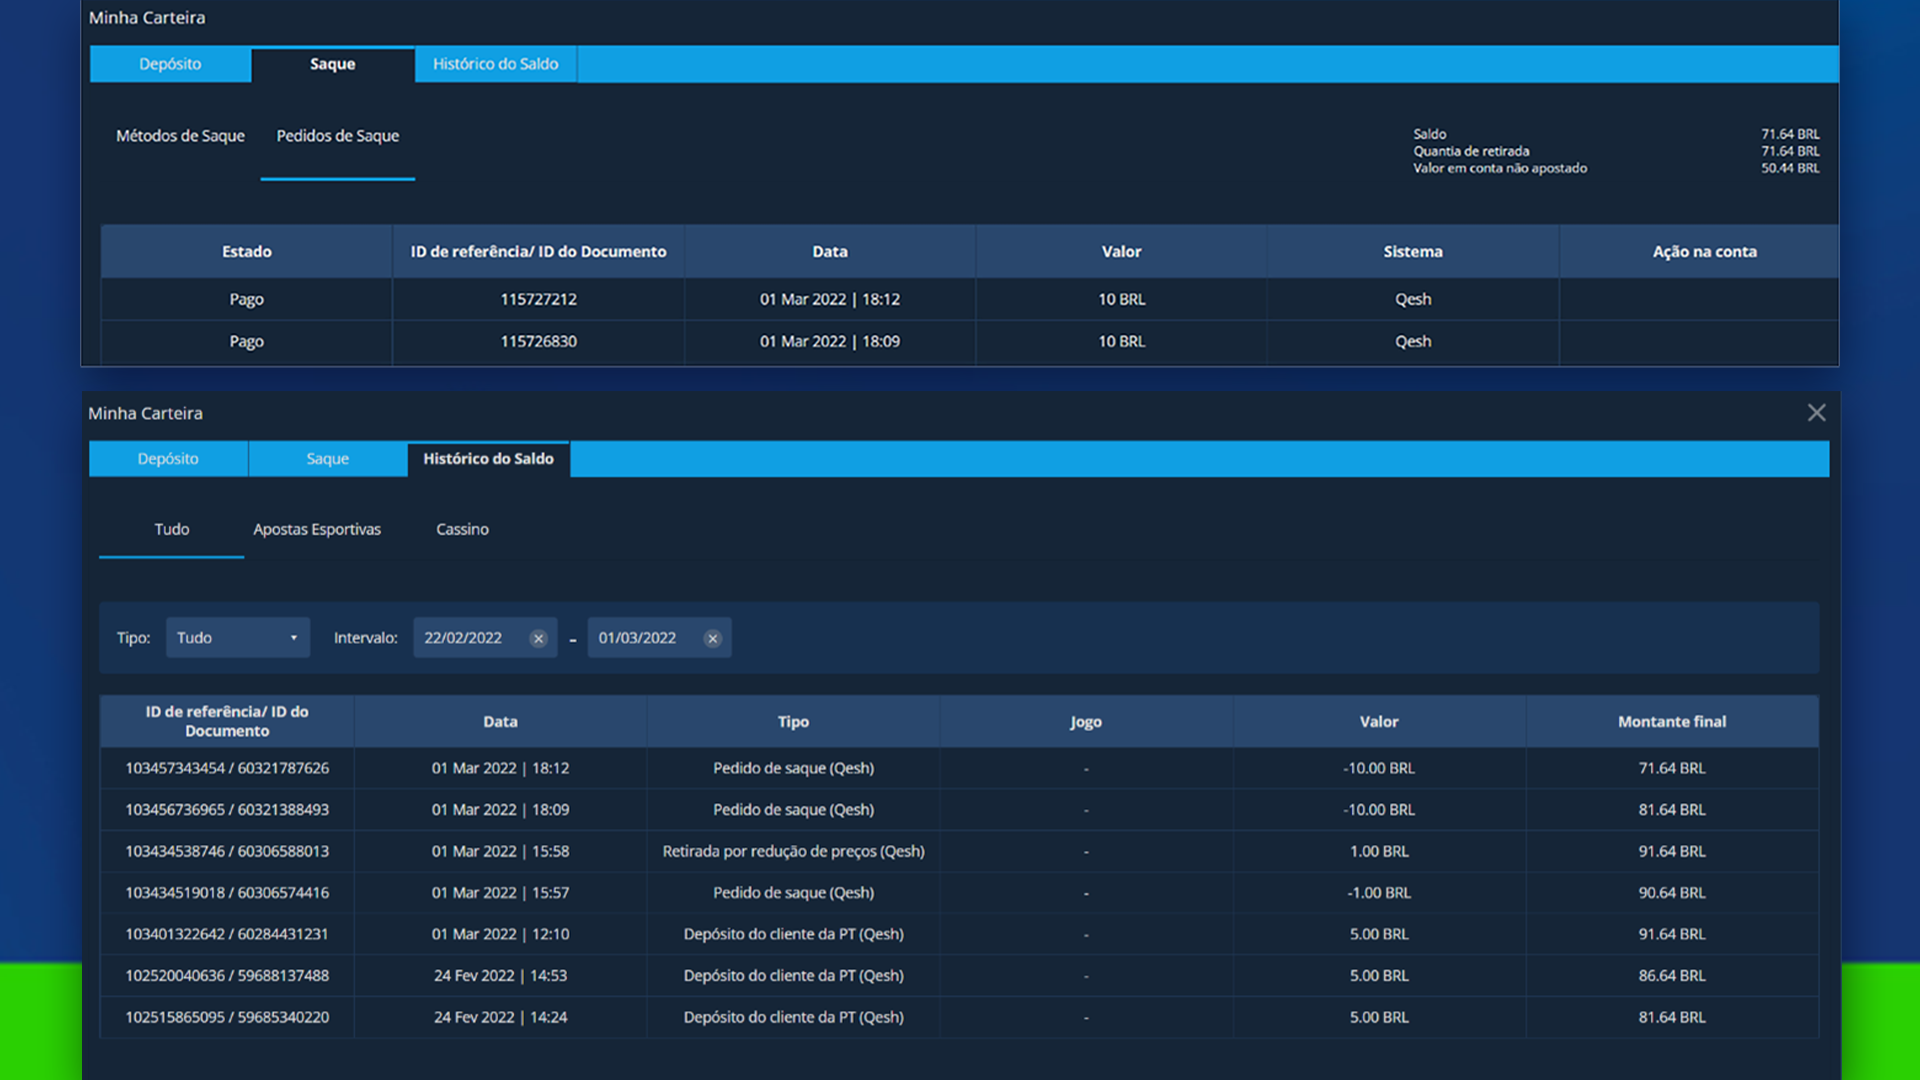The width and height of the screenshot is (1920, 1080).
Task: Select the Retirada por redução de preços row
Action: pyautogui.click(x=793, y=851)
